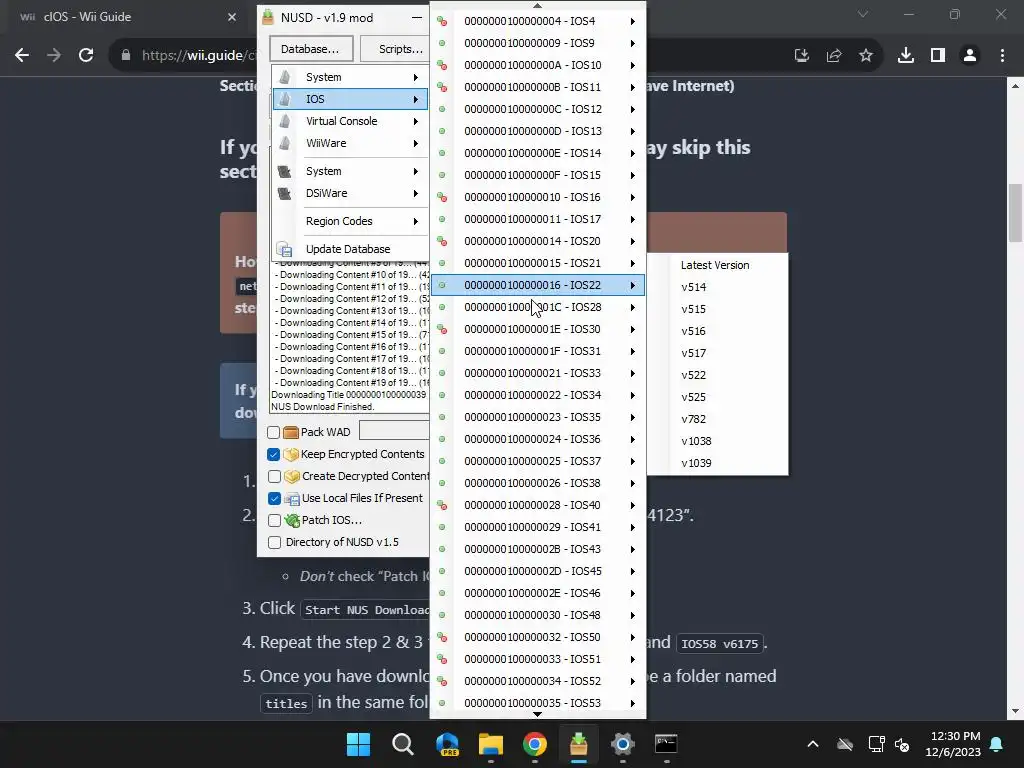The image size is (1024, 768).
Task: Expand the IOS53 submenu arrow
Action: [633, 703]
